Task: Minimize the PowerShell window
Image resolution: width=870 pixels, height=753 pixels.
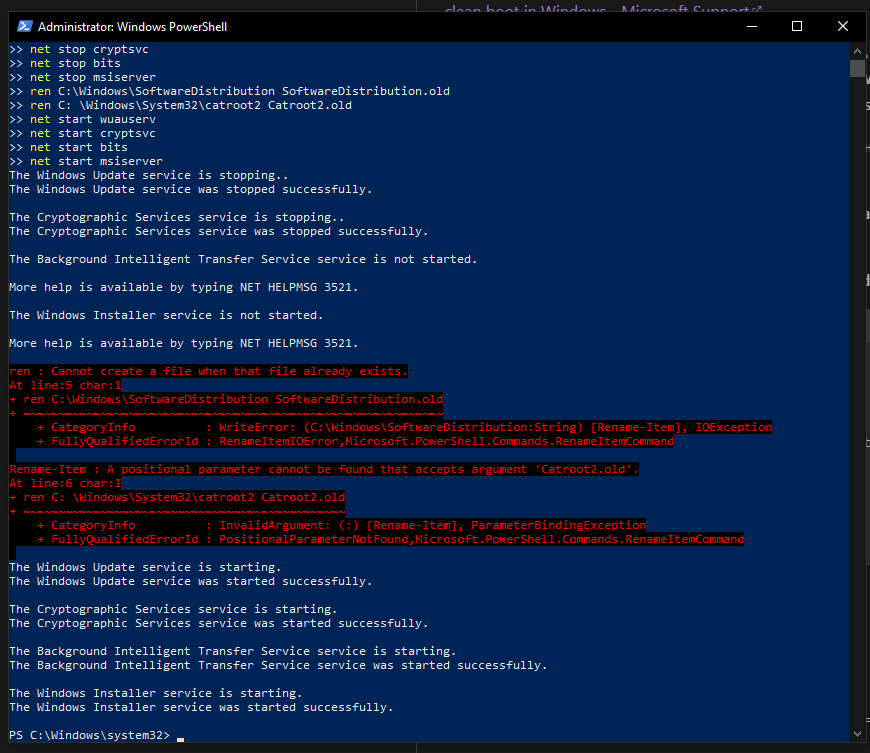Action: [752, 26]
